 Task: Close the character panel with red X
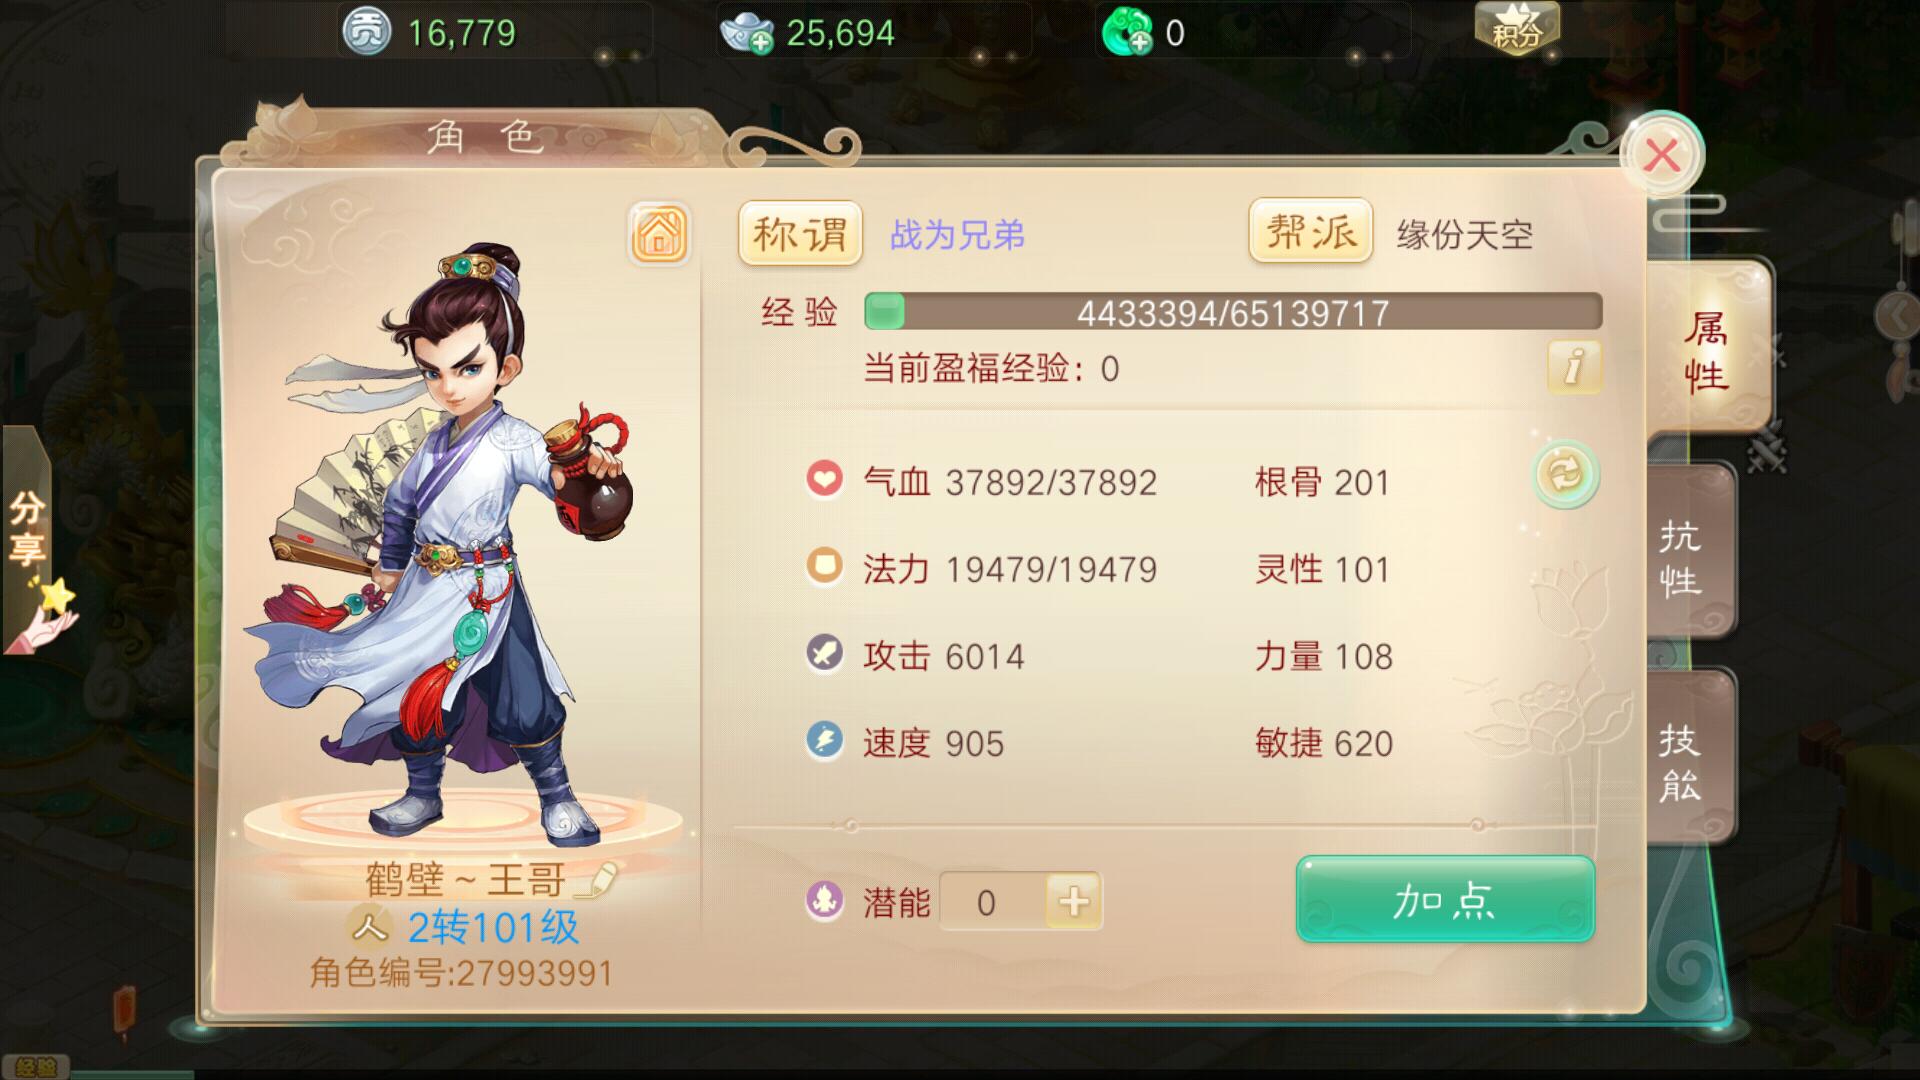(x=1662, y=155)
